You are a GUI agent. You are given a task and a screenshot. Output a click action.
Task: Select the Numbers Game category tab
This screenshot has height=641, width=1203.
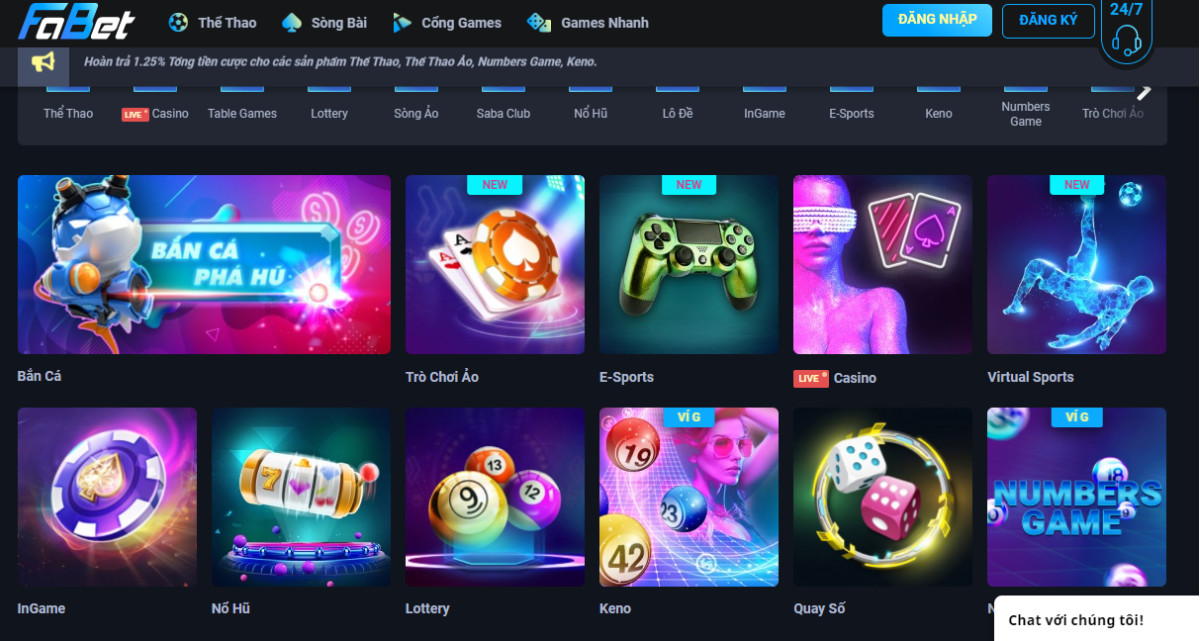(1025, 114)
